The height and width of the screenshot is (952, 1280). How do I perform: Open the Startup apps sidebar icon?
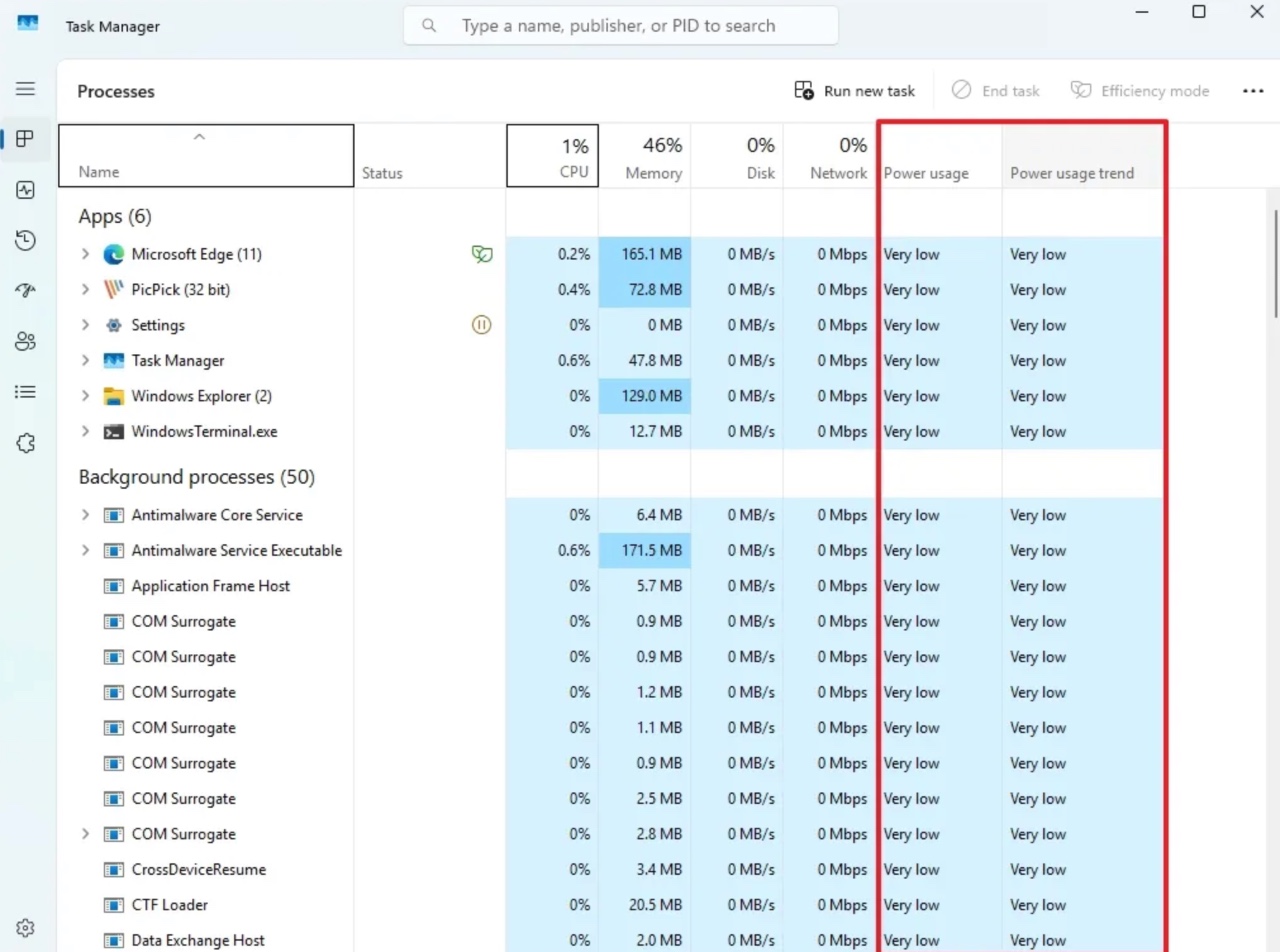(26, 291)
